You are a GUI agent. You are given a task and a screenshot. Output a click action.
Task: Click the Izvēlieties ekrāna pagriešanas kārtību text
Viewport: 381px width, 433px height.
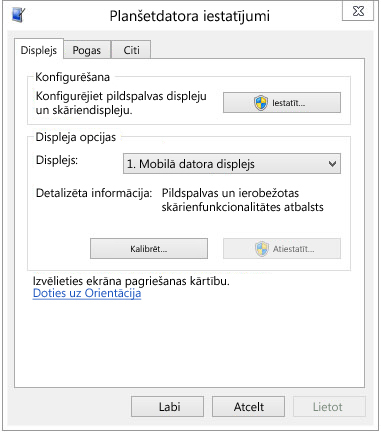[131, 281]
